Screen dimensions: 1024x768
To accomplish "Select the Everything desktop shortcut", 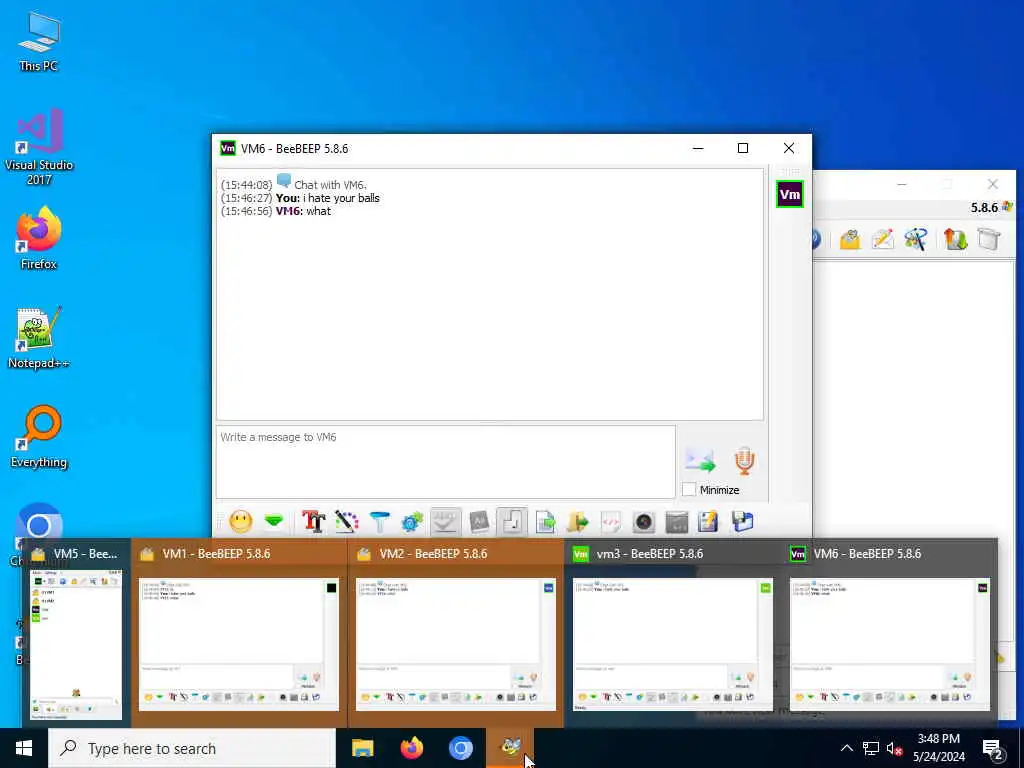I will click(x=39, y=437).
